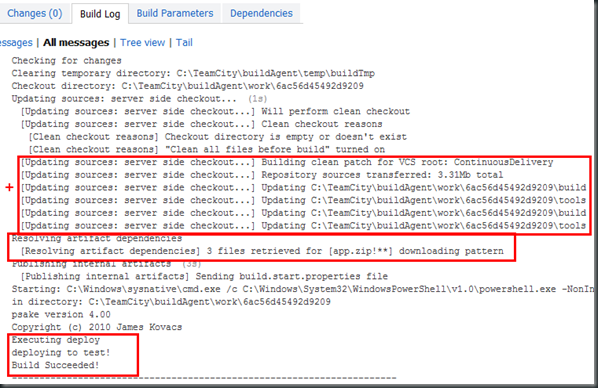This screenshot has width=598, height=388.
Task: Select 'Repository sources transferred: 3.31Mb total' line
Action: (x=262, y=175)
